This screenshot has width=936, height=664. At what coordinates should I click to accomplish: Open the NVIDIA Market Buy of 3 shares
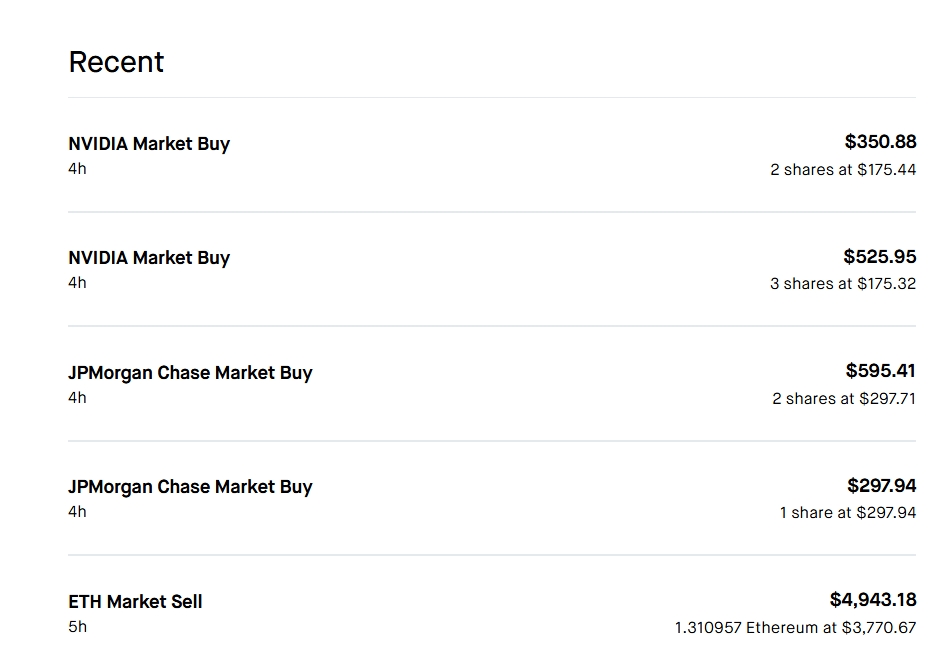149,258
